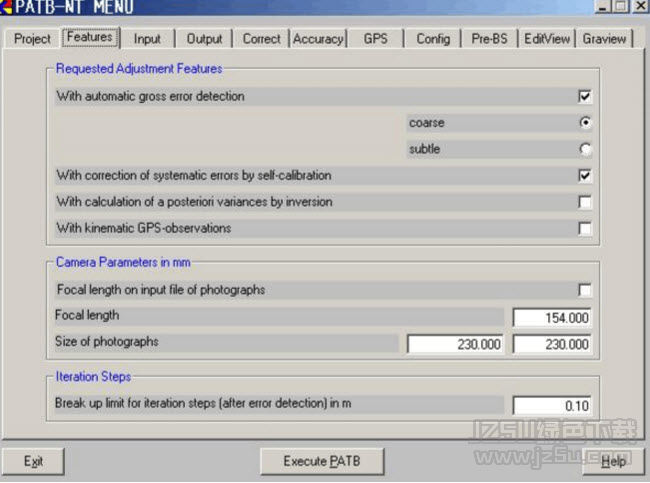
Task: Click the second Size of photographs field
Action: tap(552, 344)
